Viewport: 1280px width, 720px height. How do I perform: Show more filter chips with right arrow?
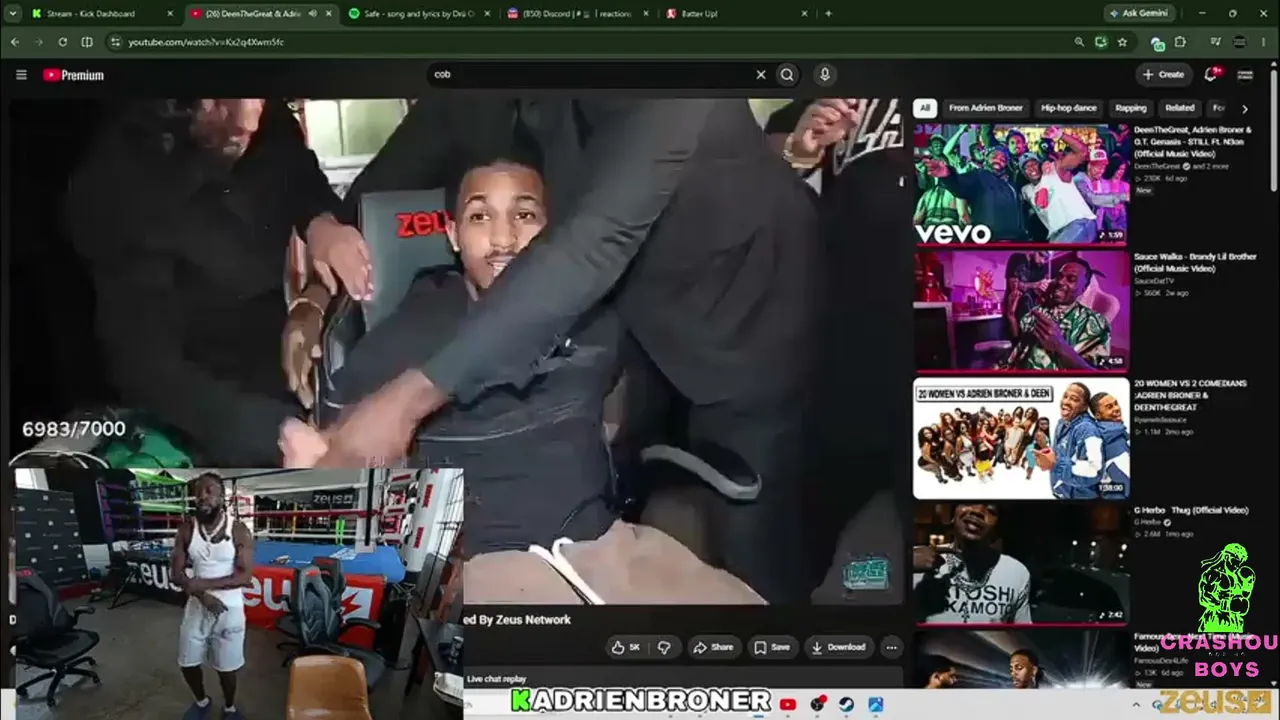tap(1245, 108)
